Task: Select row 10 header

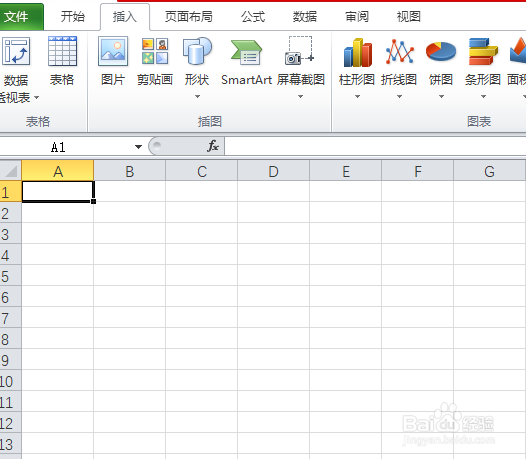Action: pyautogui.click(x=10, y=381)
